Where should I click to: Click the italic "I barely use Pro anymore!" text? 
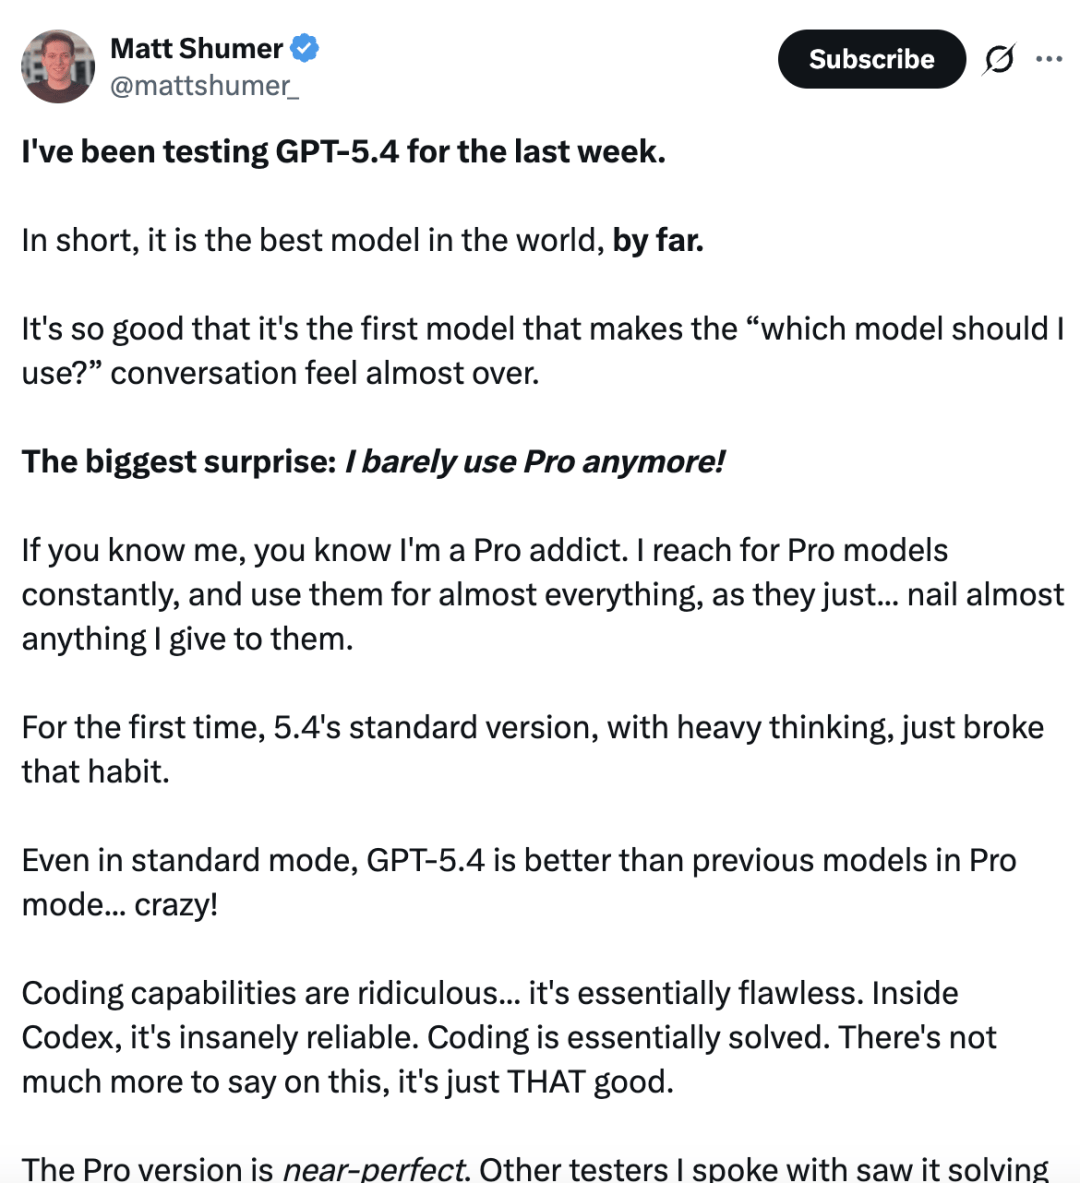tap(534, 462)
